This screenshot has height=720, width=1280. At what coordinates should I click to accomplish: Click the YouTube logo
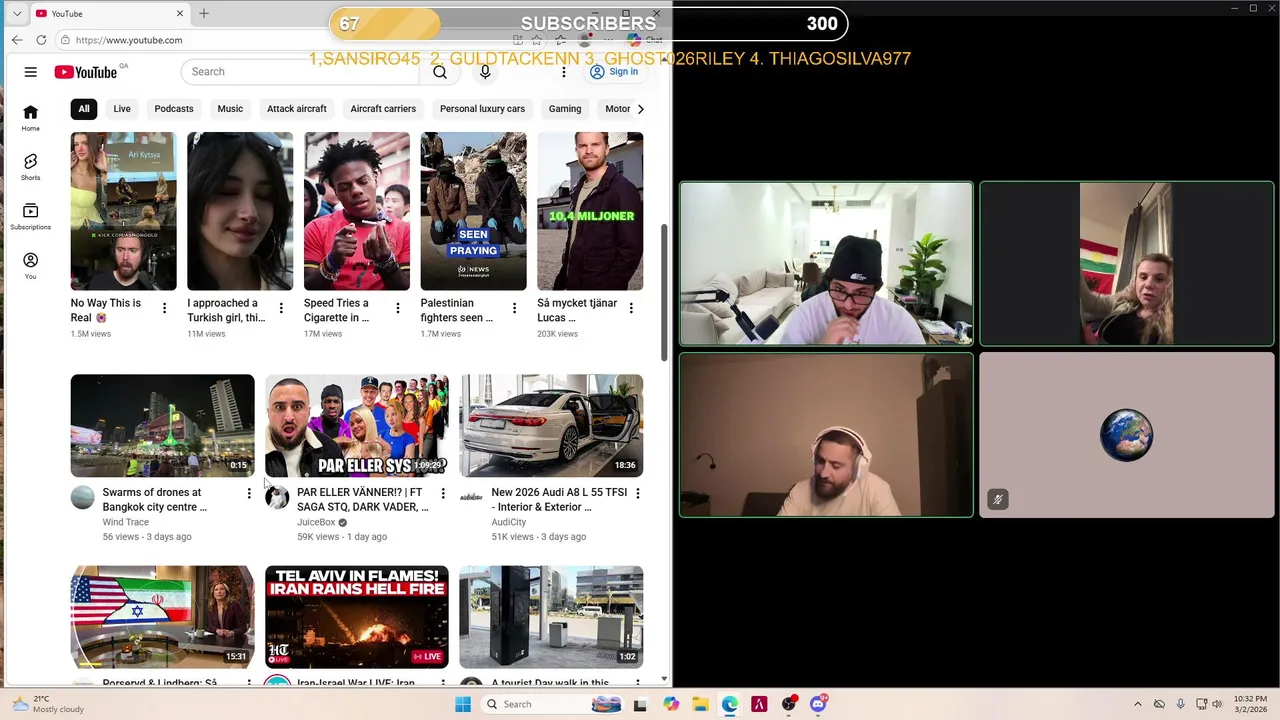coord(86,72)
